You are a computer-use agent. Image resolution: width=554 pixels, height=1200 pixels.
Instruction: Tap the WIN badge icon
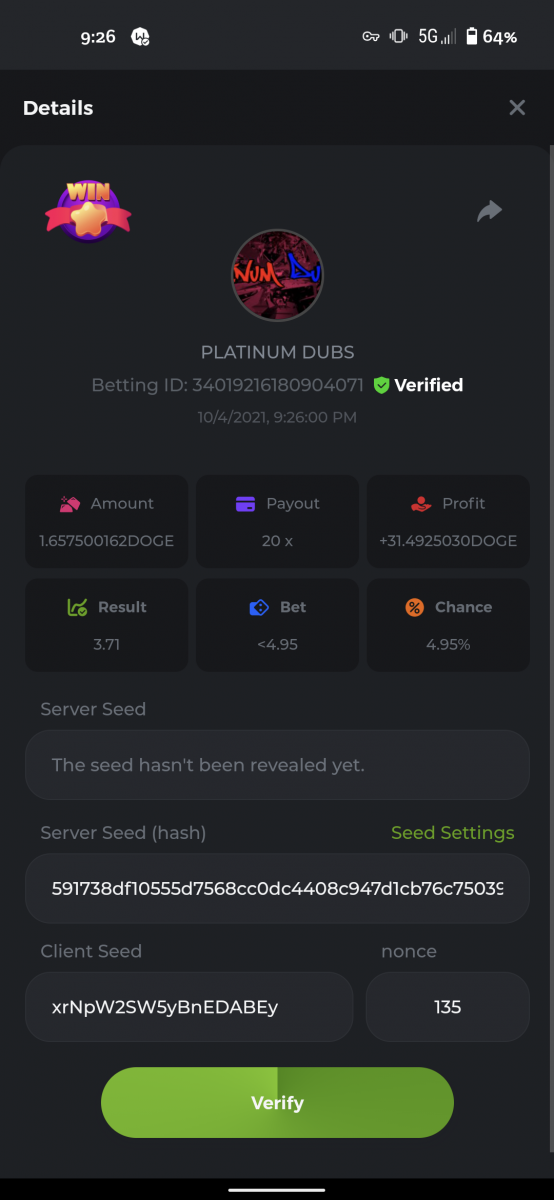coord(88,210)
